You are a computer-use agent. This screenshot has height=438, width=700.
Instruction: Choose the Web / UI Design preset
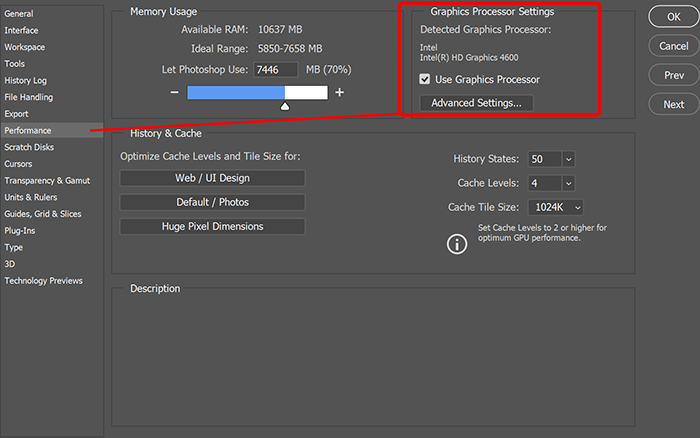[212, 178]
